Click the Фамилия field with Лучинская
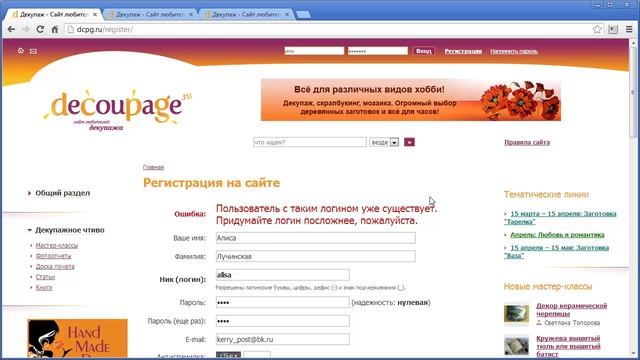This screenshot has height=360, width=640. [x=316, y=256]
